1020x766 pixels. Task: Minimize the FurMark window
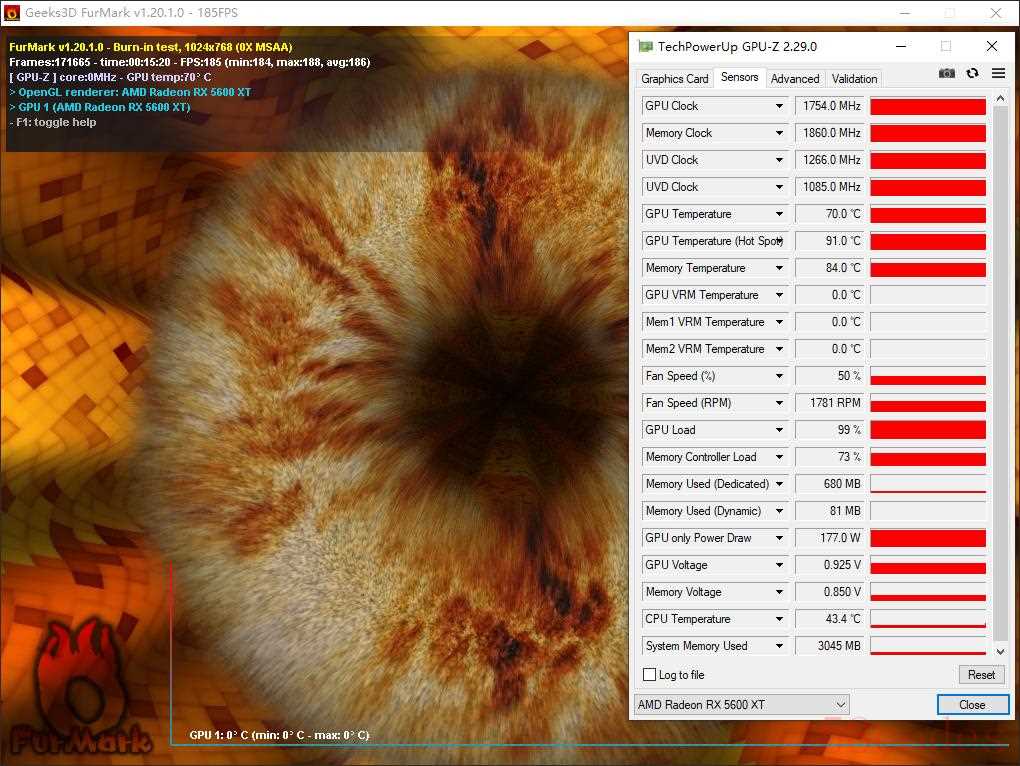(x=905, y=12)
